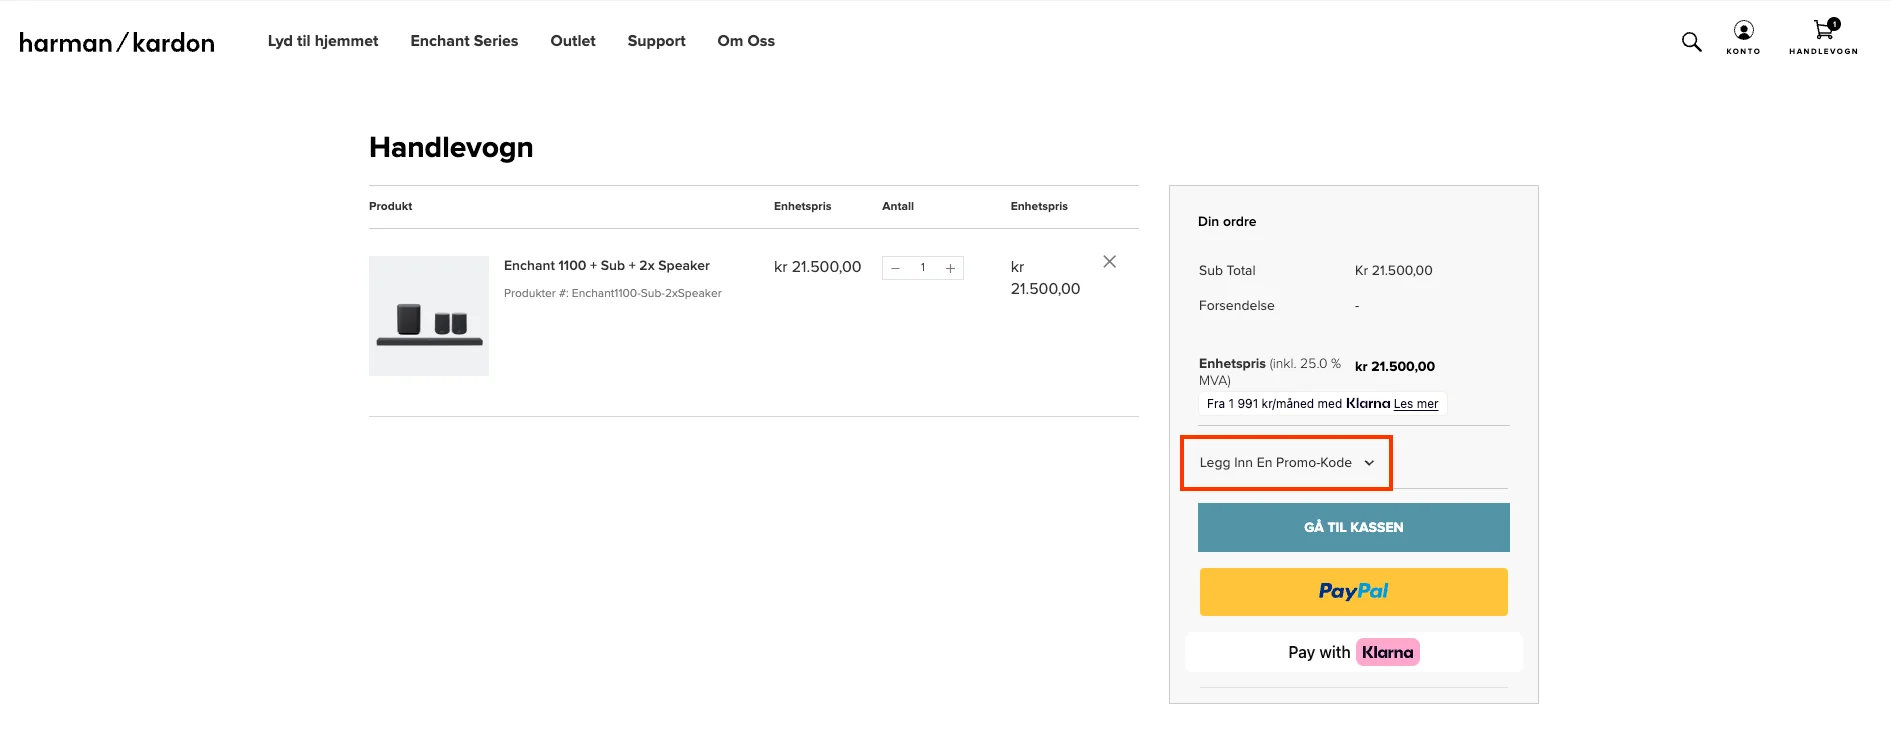Choose Pay with Klarna button

(x=1353, y=652)
